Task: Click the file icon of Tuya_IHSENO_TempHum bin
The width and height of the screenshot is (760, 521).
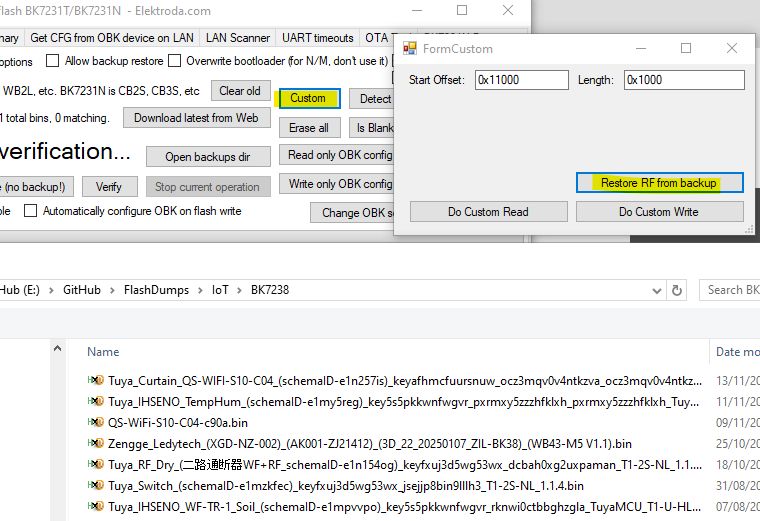Action: 96,401
